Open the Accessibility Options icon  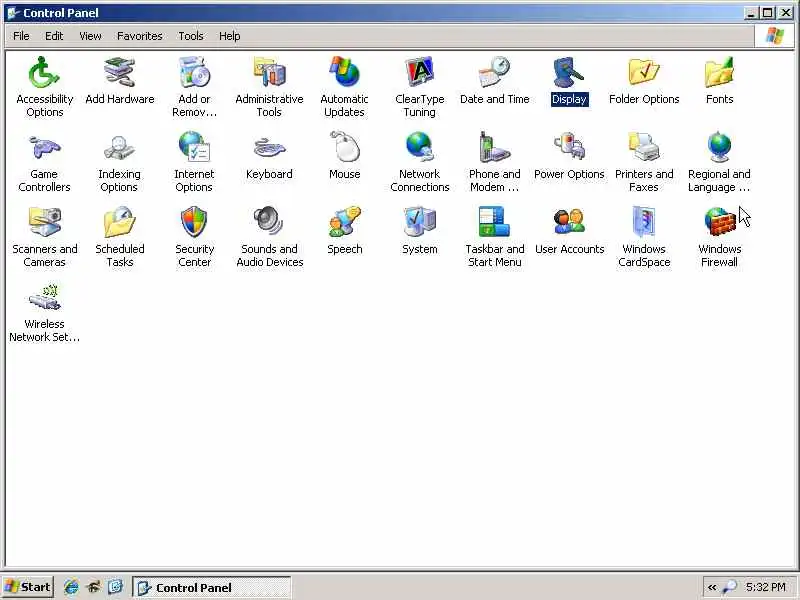(x=44, y=72)
